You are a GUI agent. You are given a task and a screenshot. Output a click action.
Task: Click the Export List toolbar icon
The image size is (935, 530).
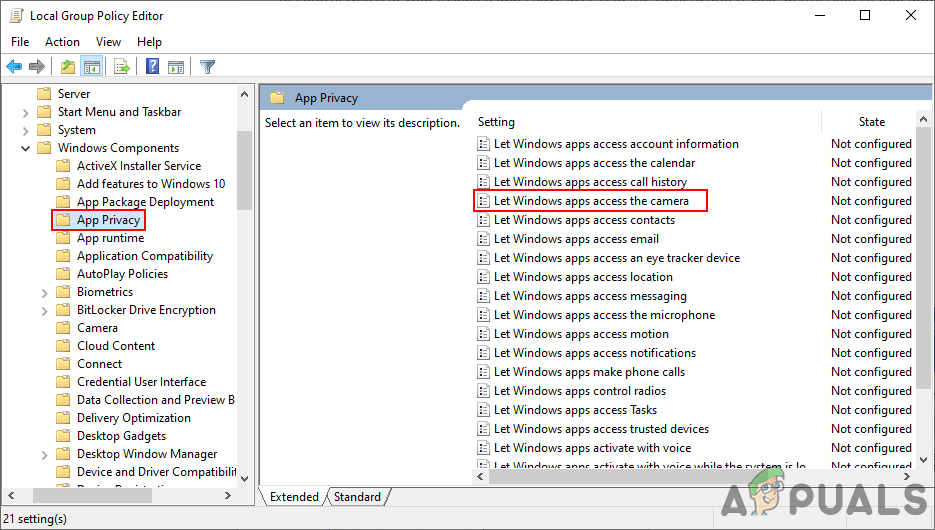[x=122, y=67]
